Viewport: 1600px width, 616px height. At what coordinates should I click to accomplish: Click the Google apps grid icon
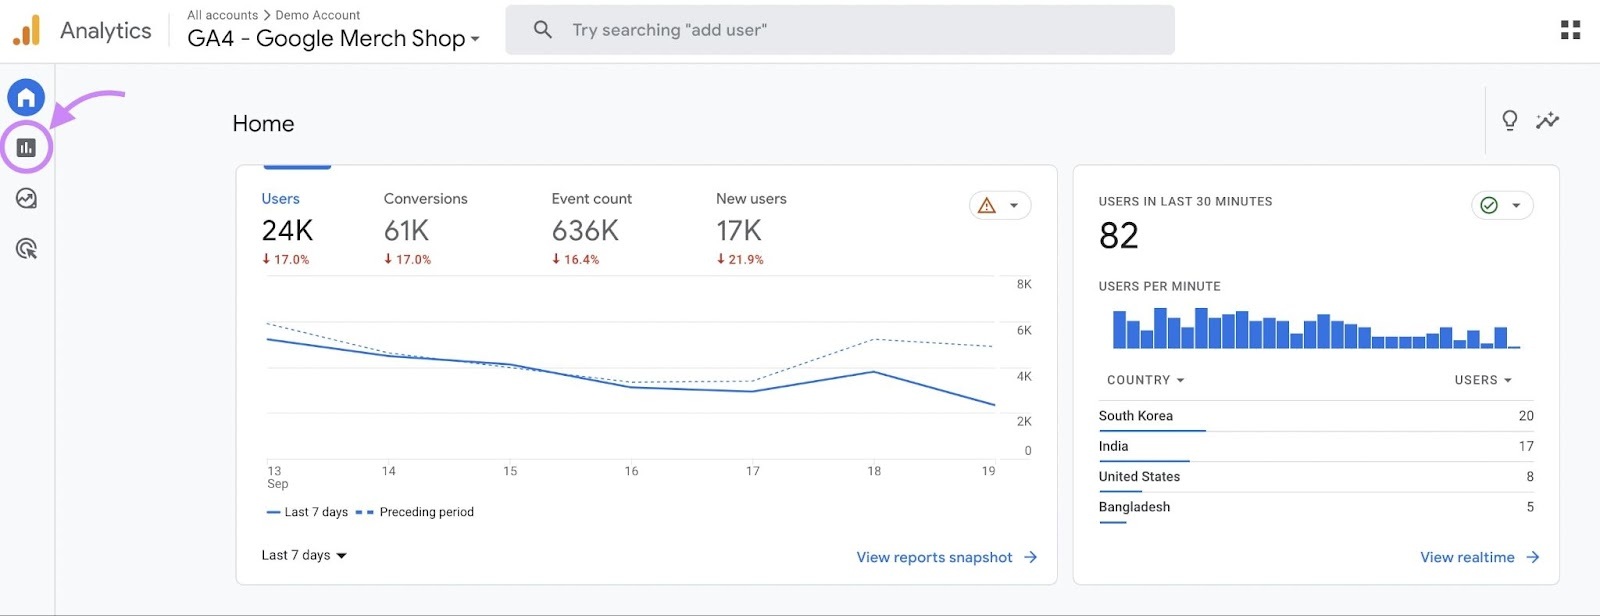[1570, 30]
